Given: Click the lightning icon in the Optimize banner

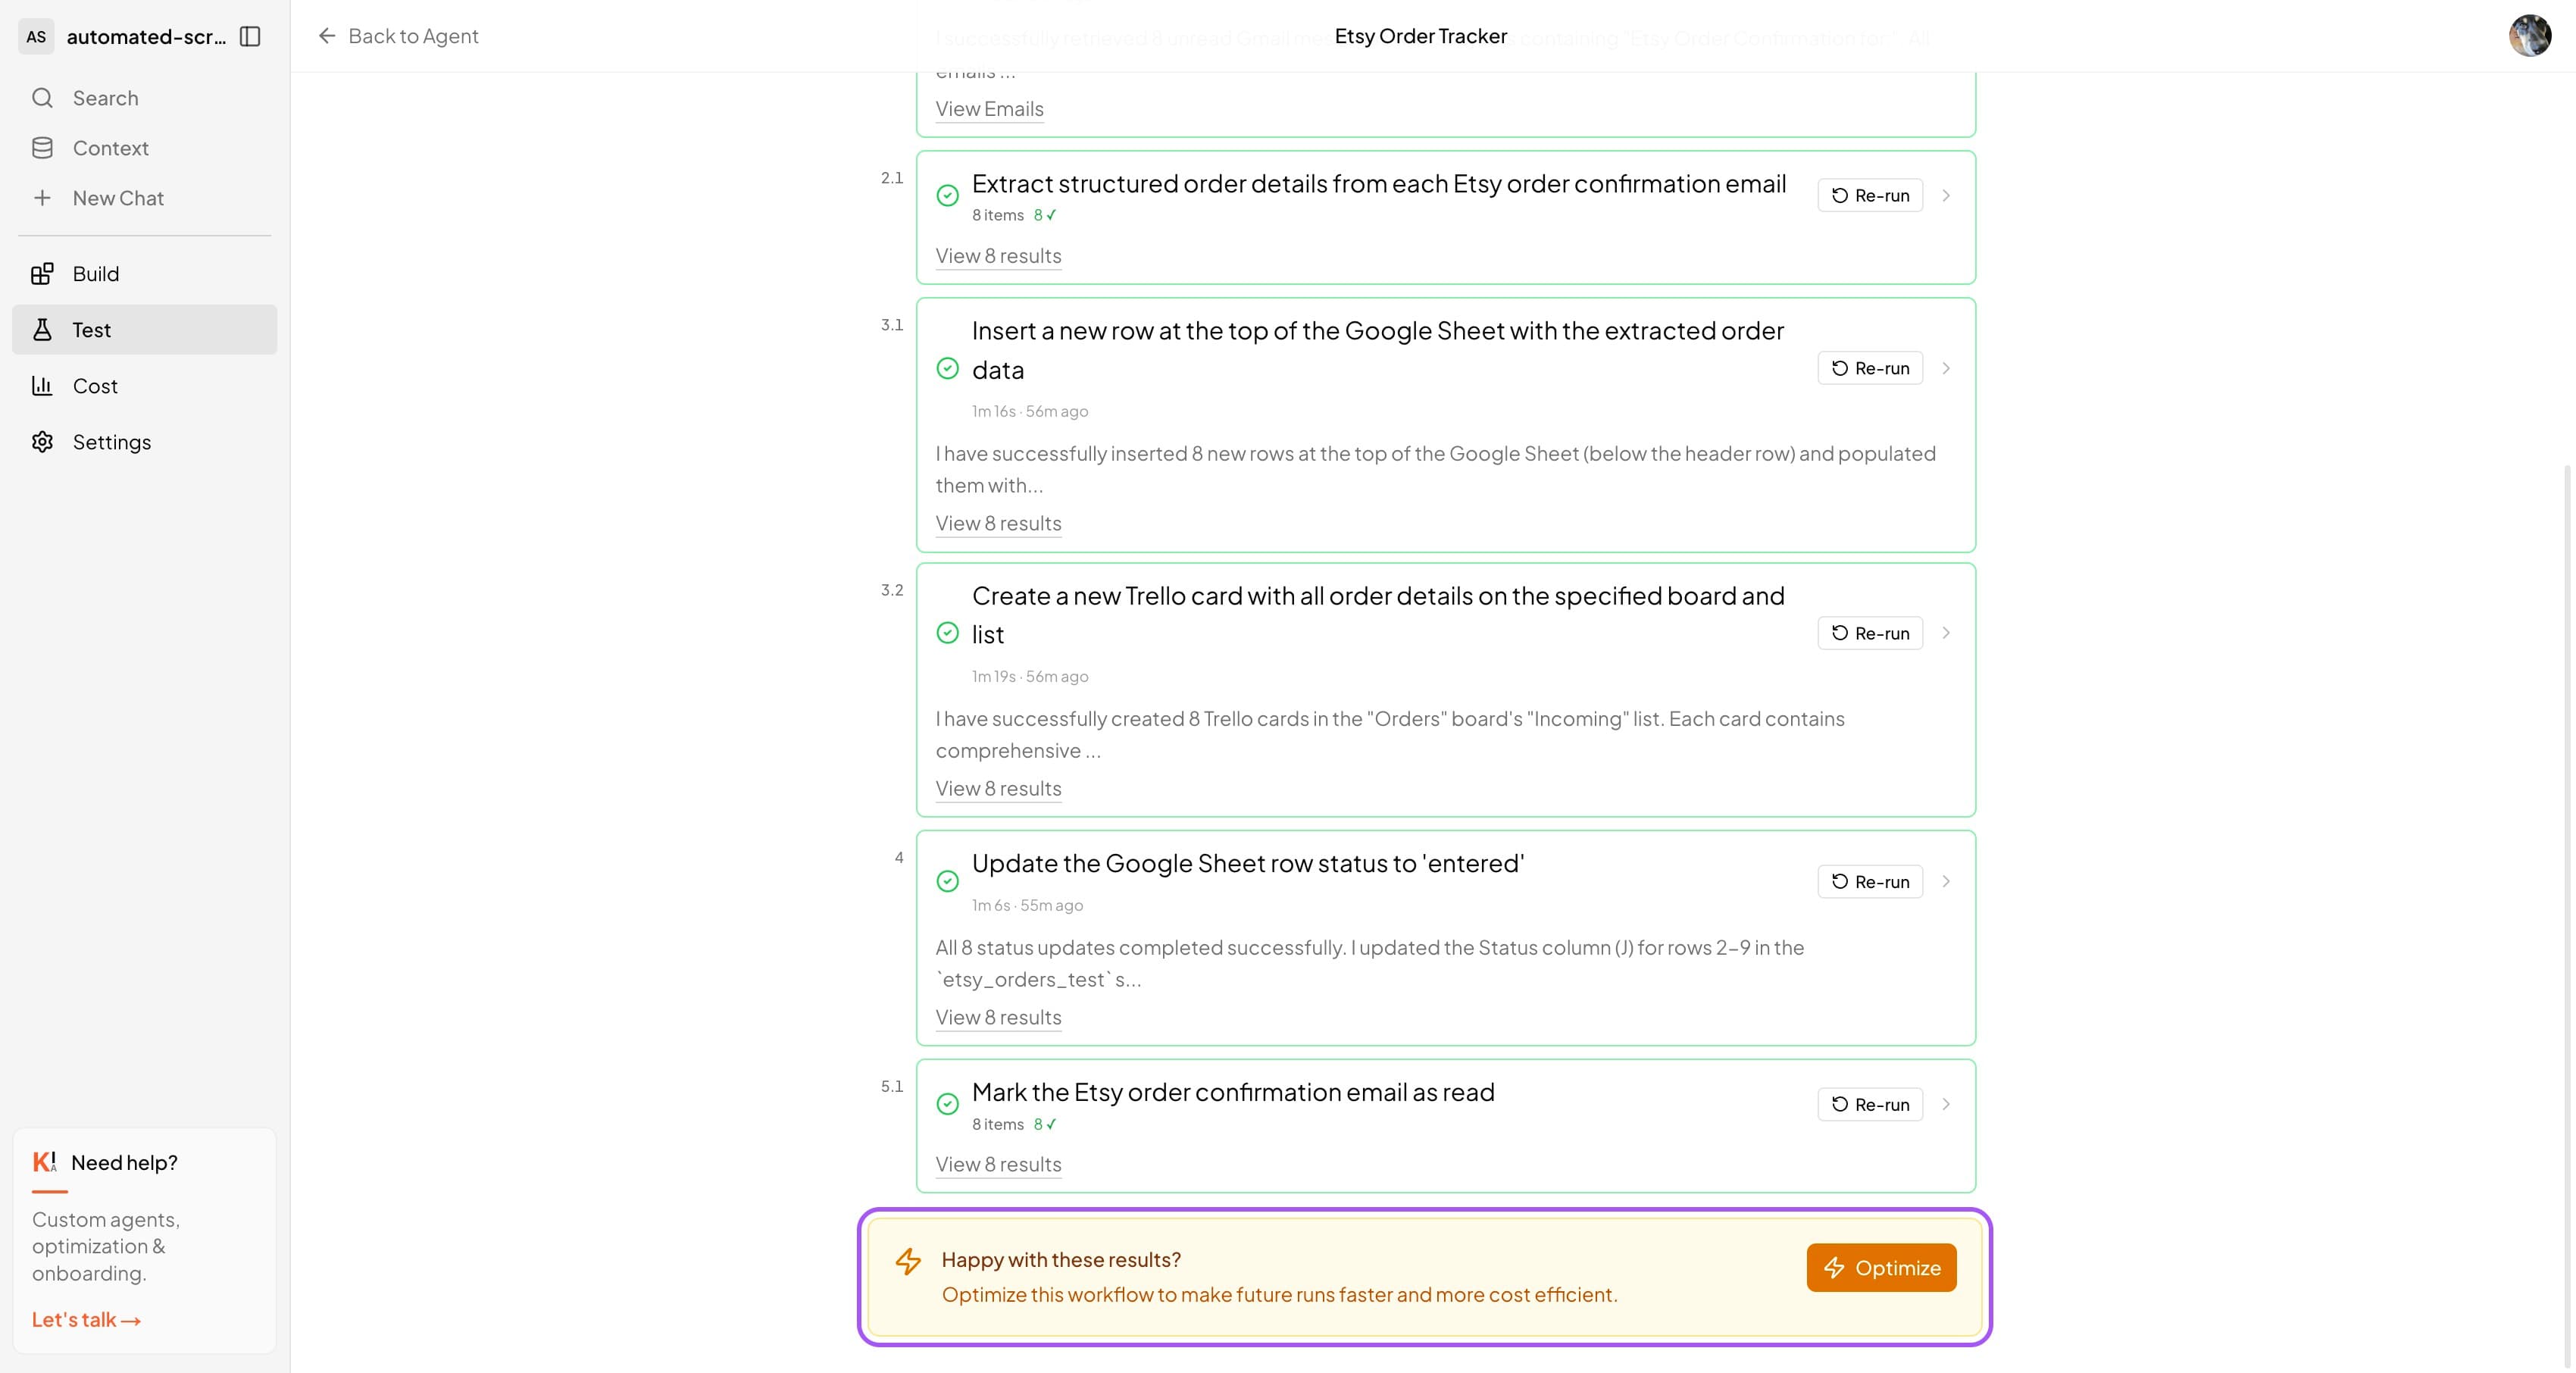Looking at the screenshot, I should (x=909, y=1263).
